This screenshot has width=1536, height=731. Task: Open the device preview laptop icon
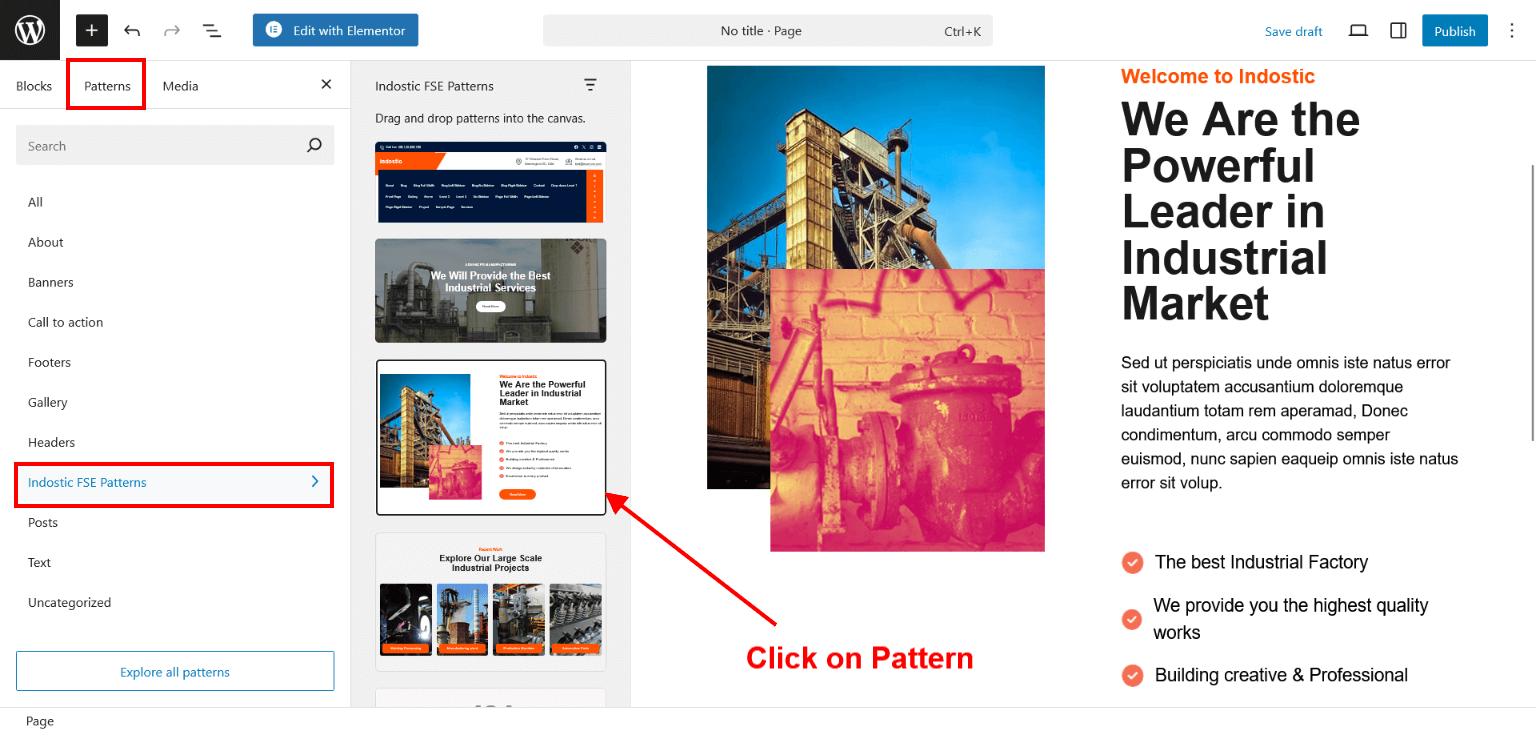[x=1358, y=30]
